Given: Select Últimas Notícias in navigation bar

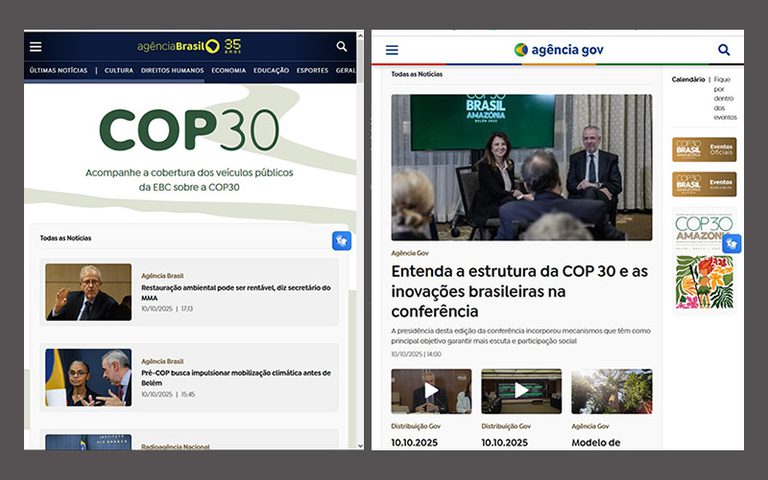Looking at the screenshot, I should (58, 71).
